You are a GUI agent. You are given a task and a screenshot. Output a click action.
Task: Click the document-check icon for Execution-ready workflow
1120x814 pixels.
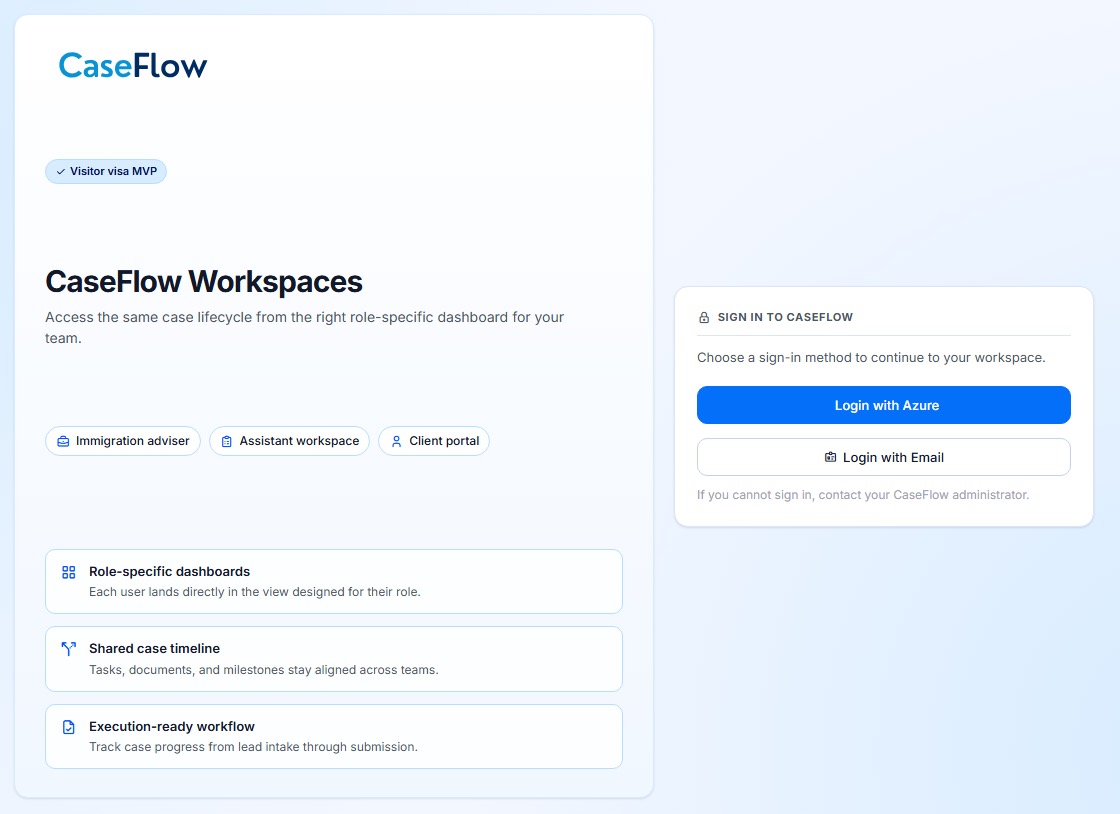(x=69, y=727)
